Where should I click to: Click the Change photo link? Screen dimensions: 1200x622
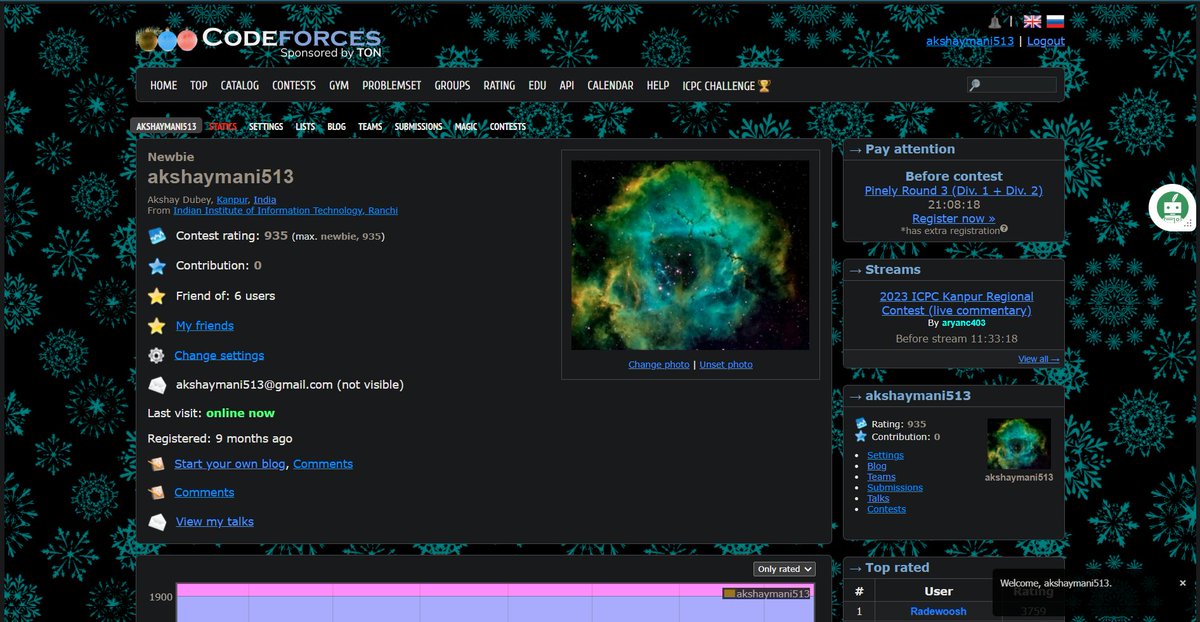(659, 365)
